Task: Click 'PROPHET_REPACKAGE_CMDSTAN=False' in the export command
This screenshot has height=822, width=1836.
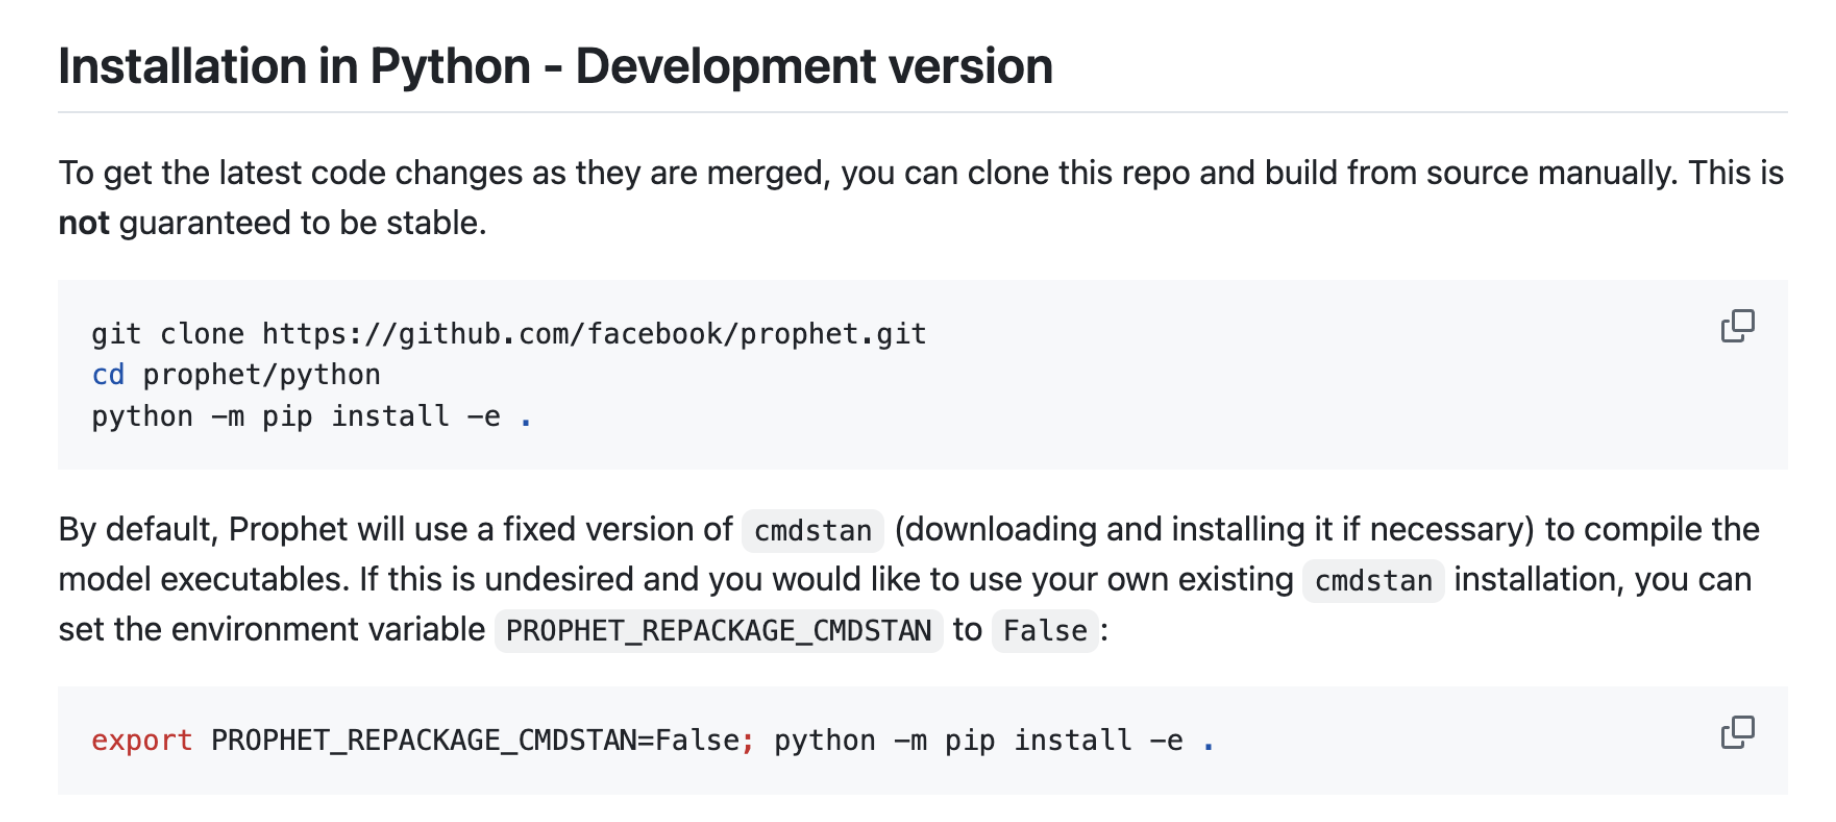Action: pos(475,741)
